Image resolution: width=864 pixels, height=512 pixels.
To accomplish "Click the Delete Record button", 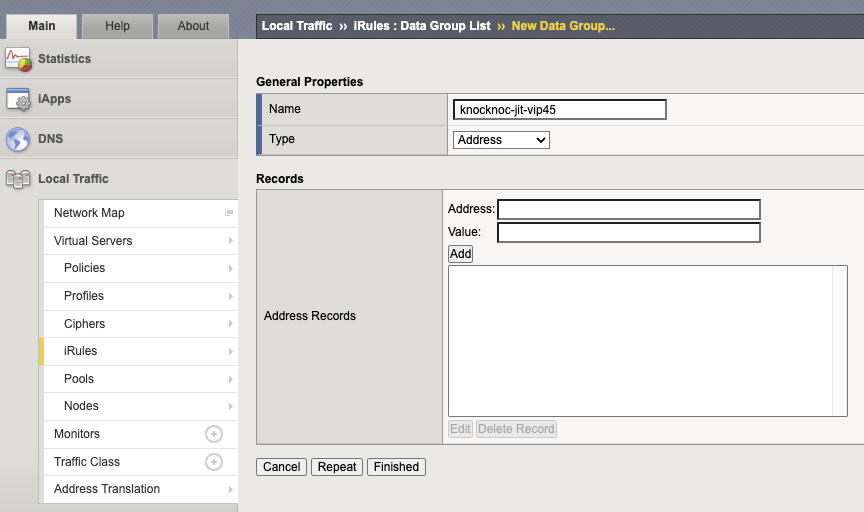I will 516,429.
